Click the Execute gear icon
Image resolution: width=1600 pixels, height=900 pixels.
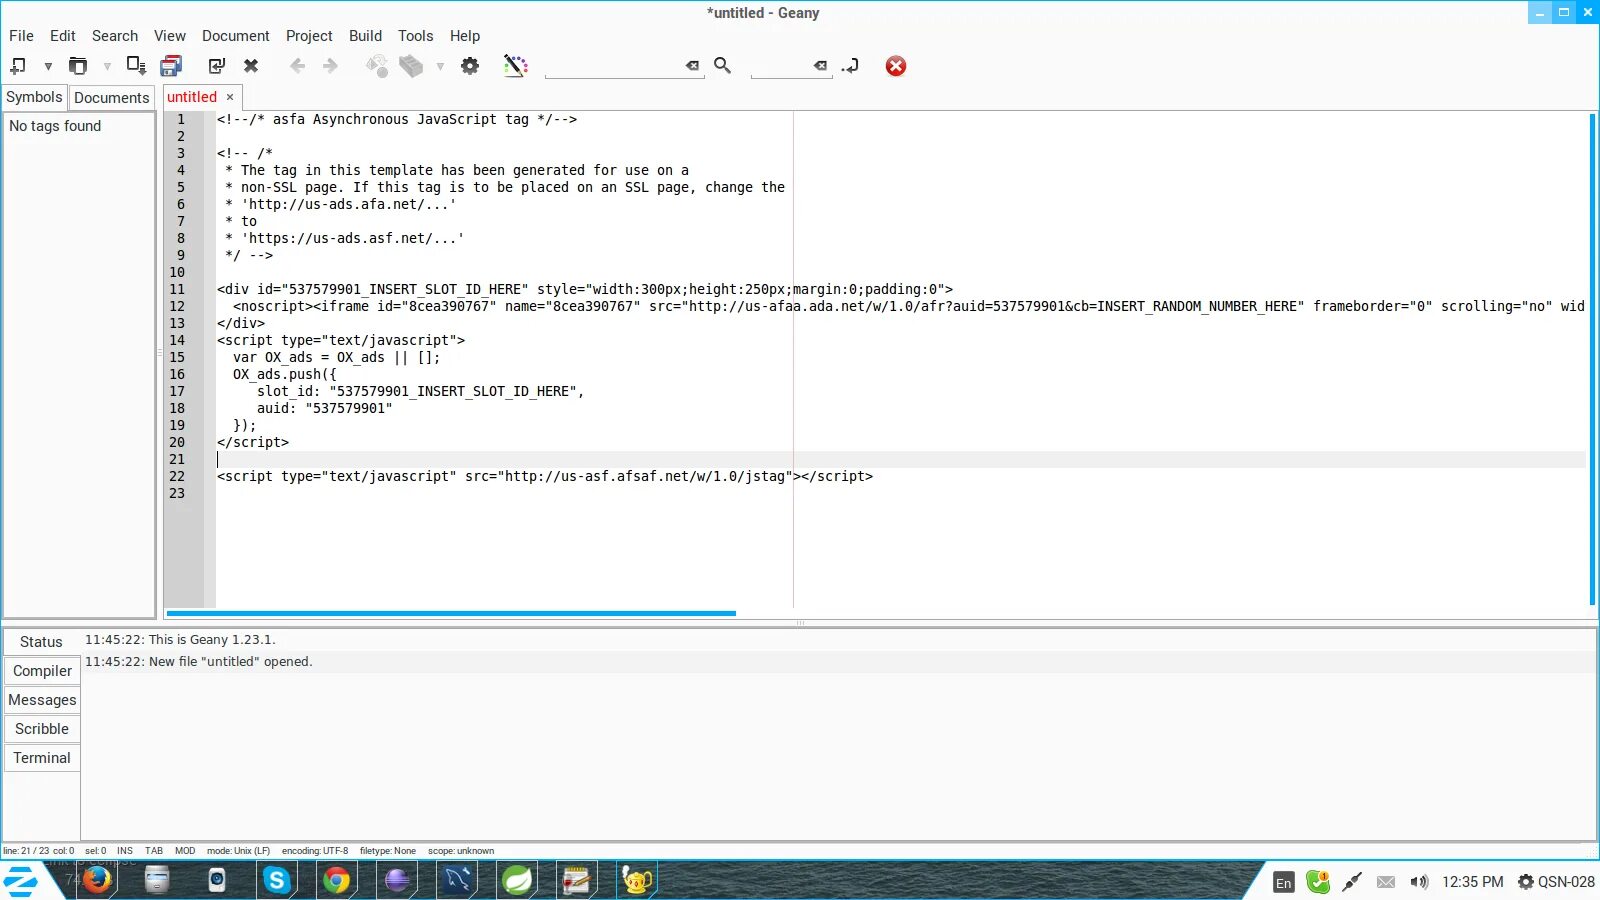tap(470, 66)
